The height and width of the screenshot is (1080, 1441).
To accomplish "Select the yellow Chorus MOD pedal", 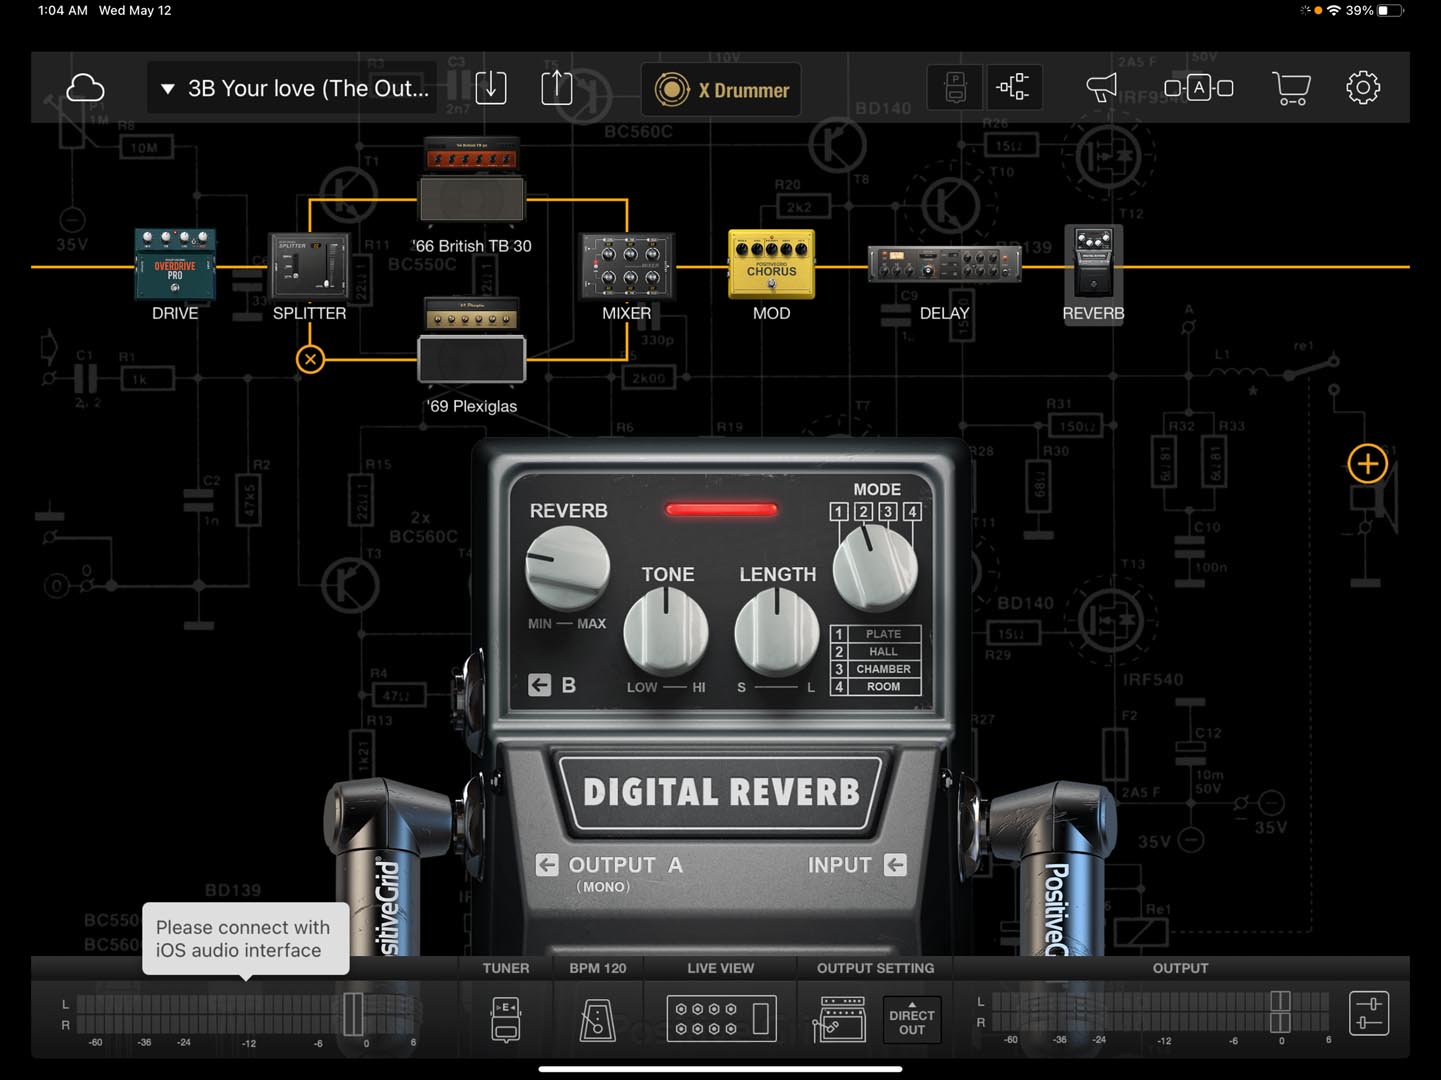I will coord(771,265).
